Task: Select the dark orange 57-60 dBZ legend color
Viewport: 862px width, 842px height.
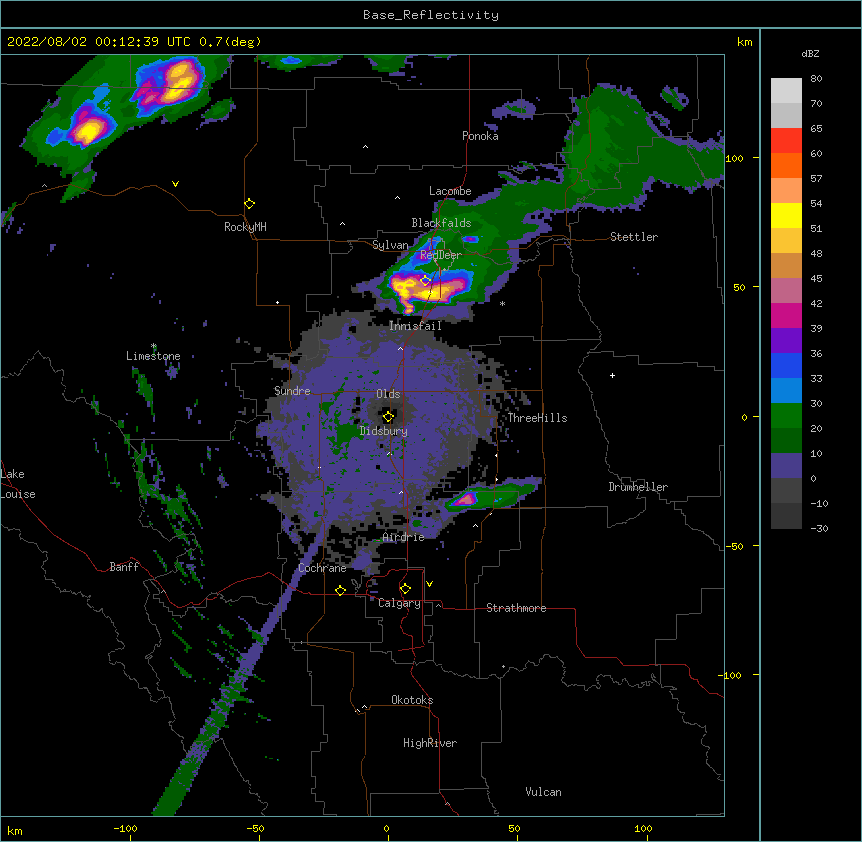Action: tap(786, 166)
